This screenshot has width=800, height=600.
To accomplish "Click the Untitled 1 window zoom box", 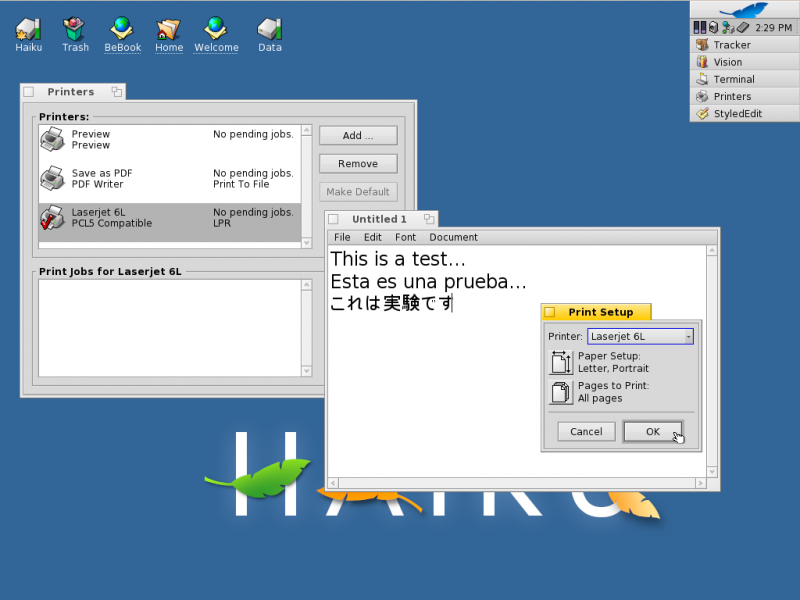I will [x=429, y=219].
